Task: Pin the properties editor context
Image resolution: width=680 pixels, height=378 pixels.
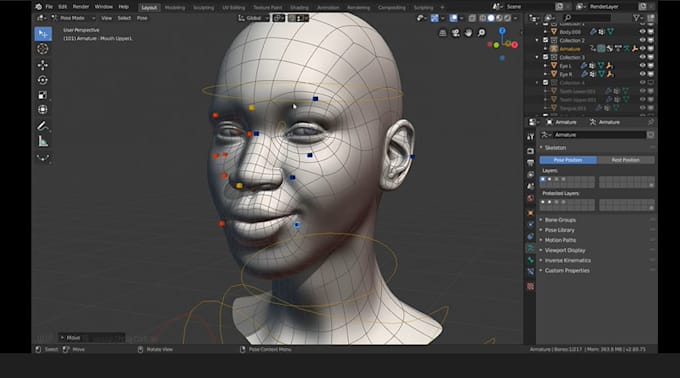Action: pyautogui.click(x=651, y=122)
